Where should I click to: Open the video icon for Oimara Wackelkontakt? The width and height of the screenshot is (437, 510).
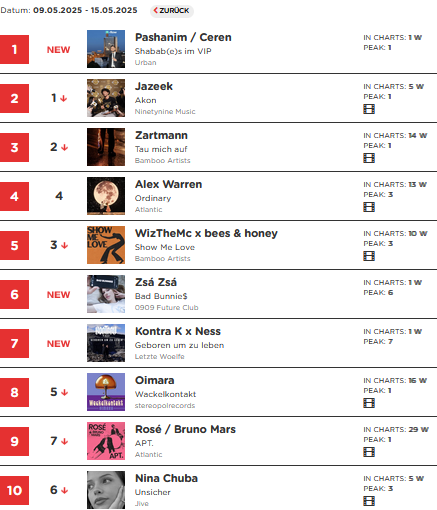[369, 403]
